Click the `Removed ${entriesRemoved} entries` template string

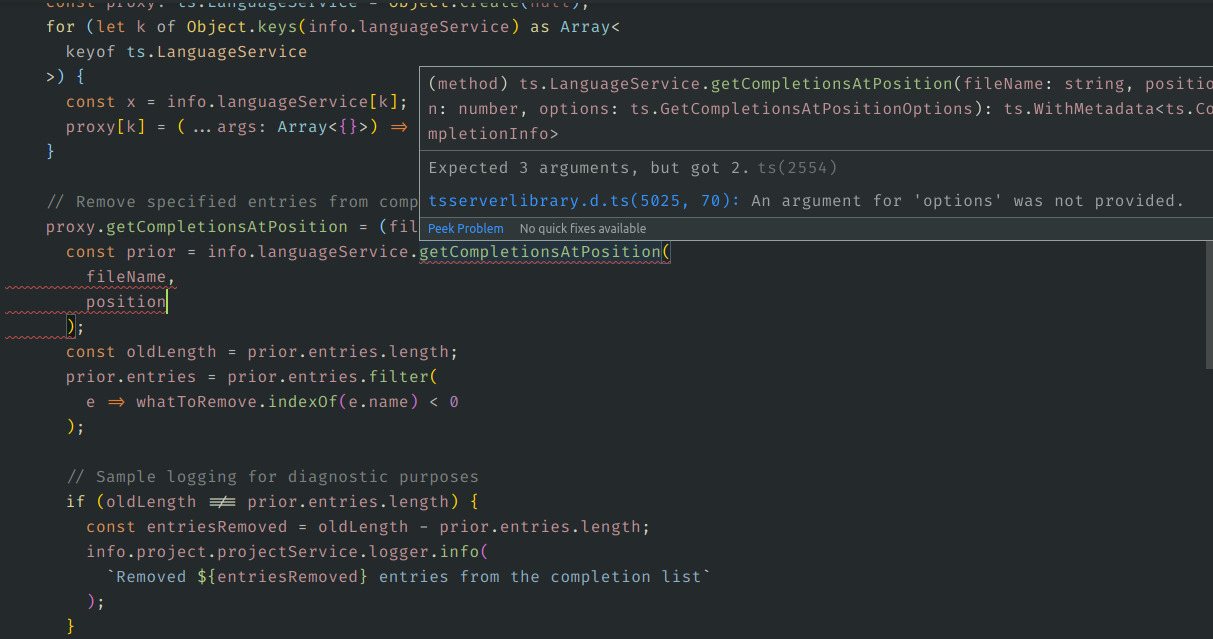click(x=408, y=577)
